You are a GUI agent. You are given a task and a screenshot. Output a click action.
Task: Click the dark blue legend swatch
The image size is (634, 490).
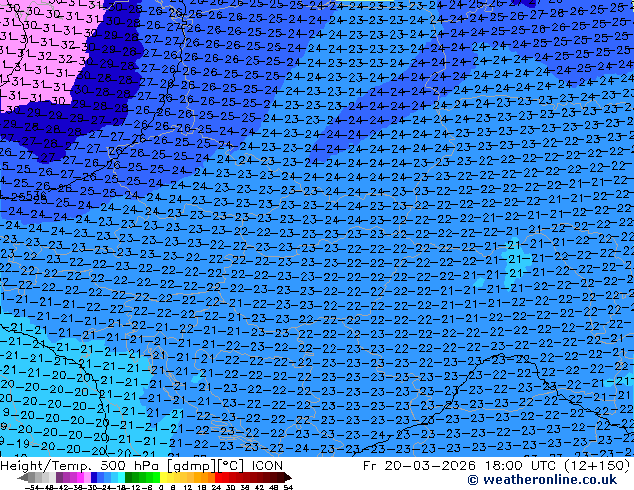coord(94,478)
